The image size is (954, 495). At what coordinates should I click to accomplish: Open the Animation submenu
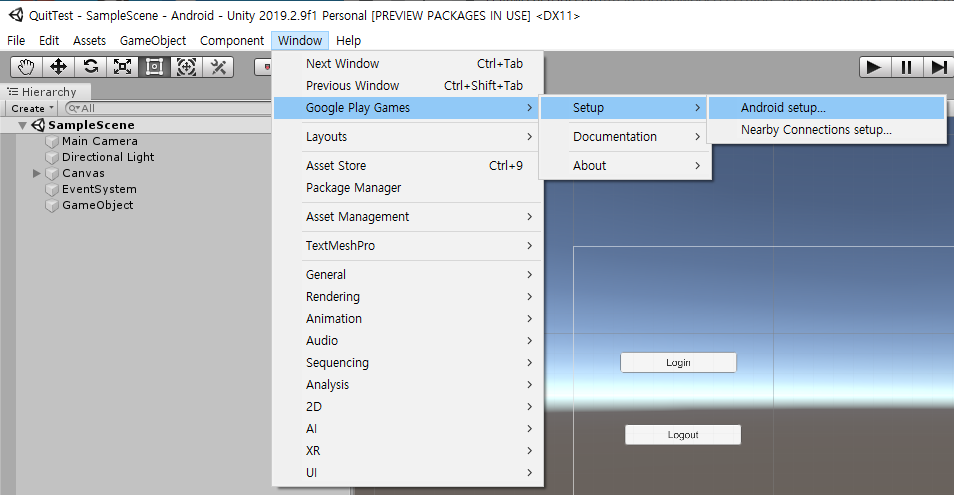(408, 319)
